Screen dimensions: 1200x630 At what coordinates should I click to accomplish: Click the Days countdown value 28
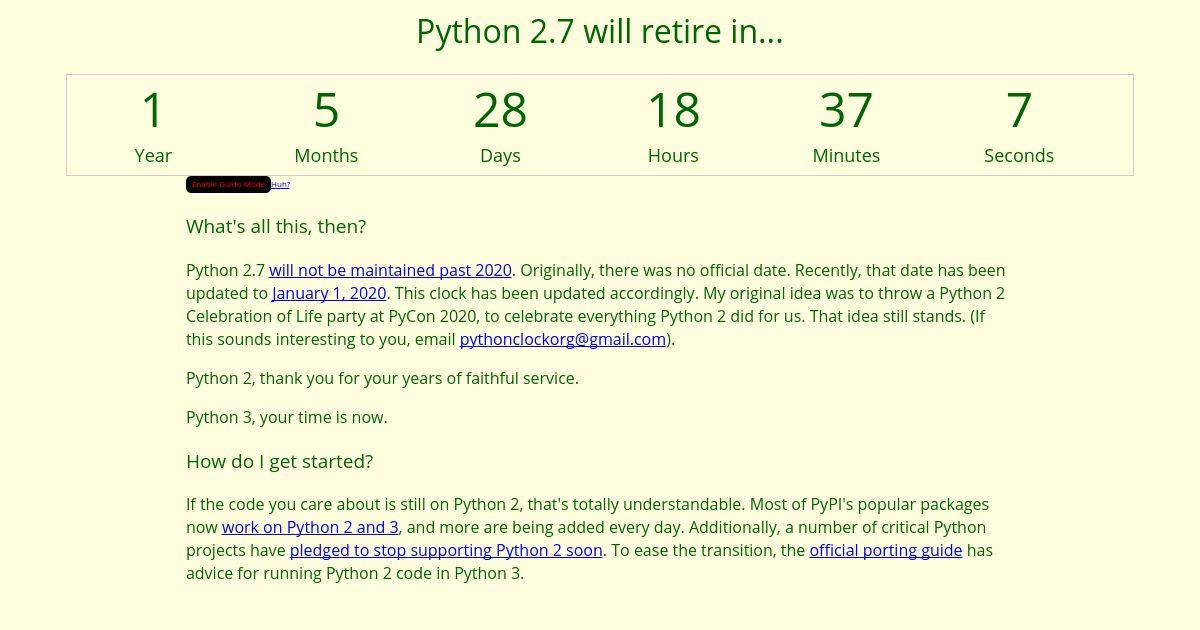tap(500, 110)
